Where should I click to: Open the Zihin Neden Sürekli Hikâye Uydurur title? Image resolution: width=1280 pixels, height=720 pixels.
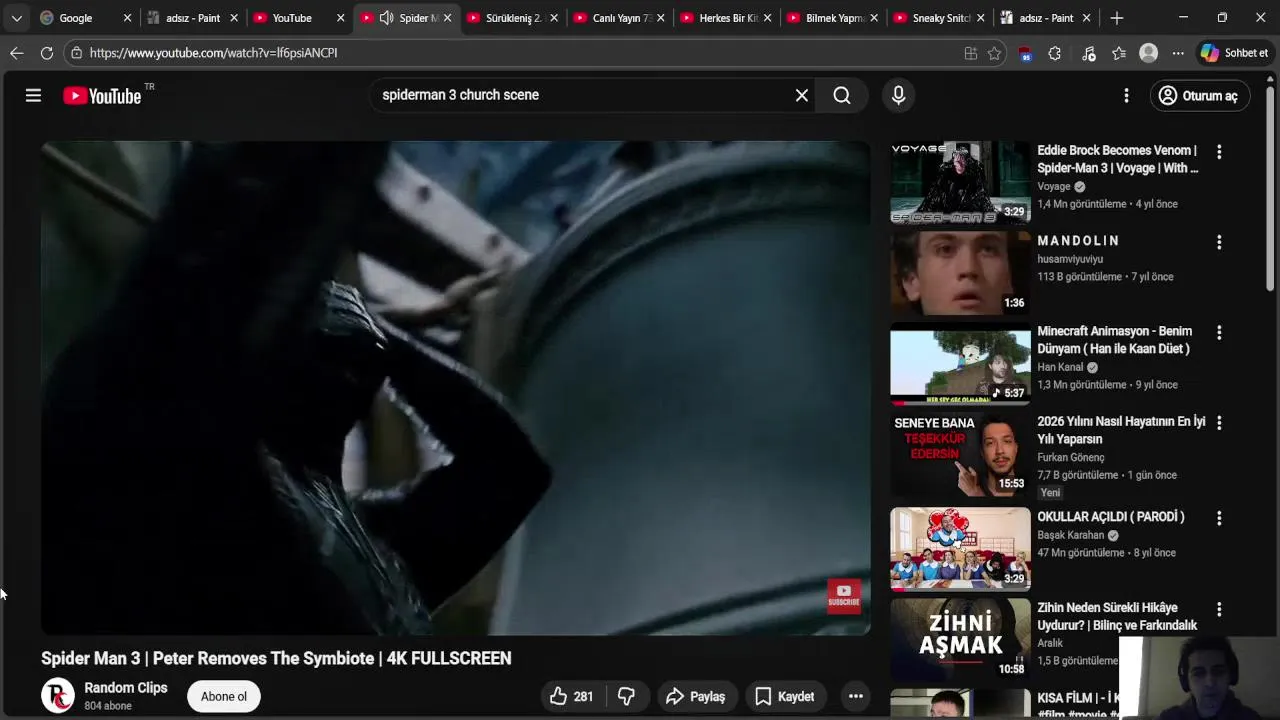click(x=1117, y=616)
